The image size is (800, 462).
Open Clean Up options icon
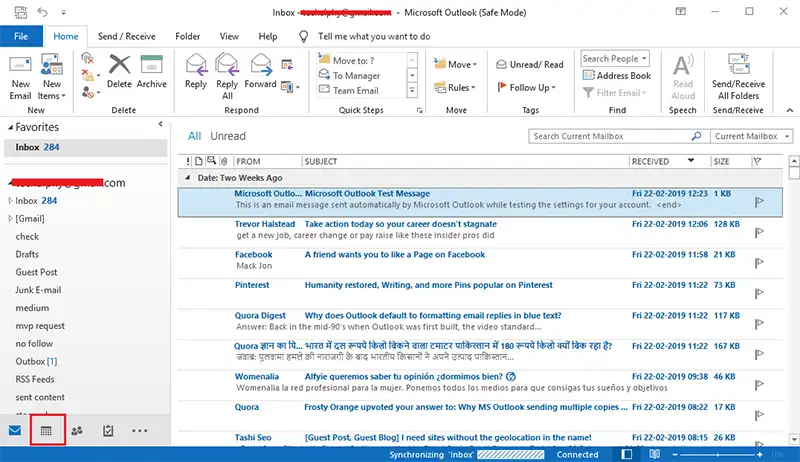[x=90, y=75]
